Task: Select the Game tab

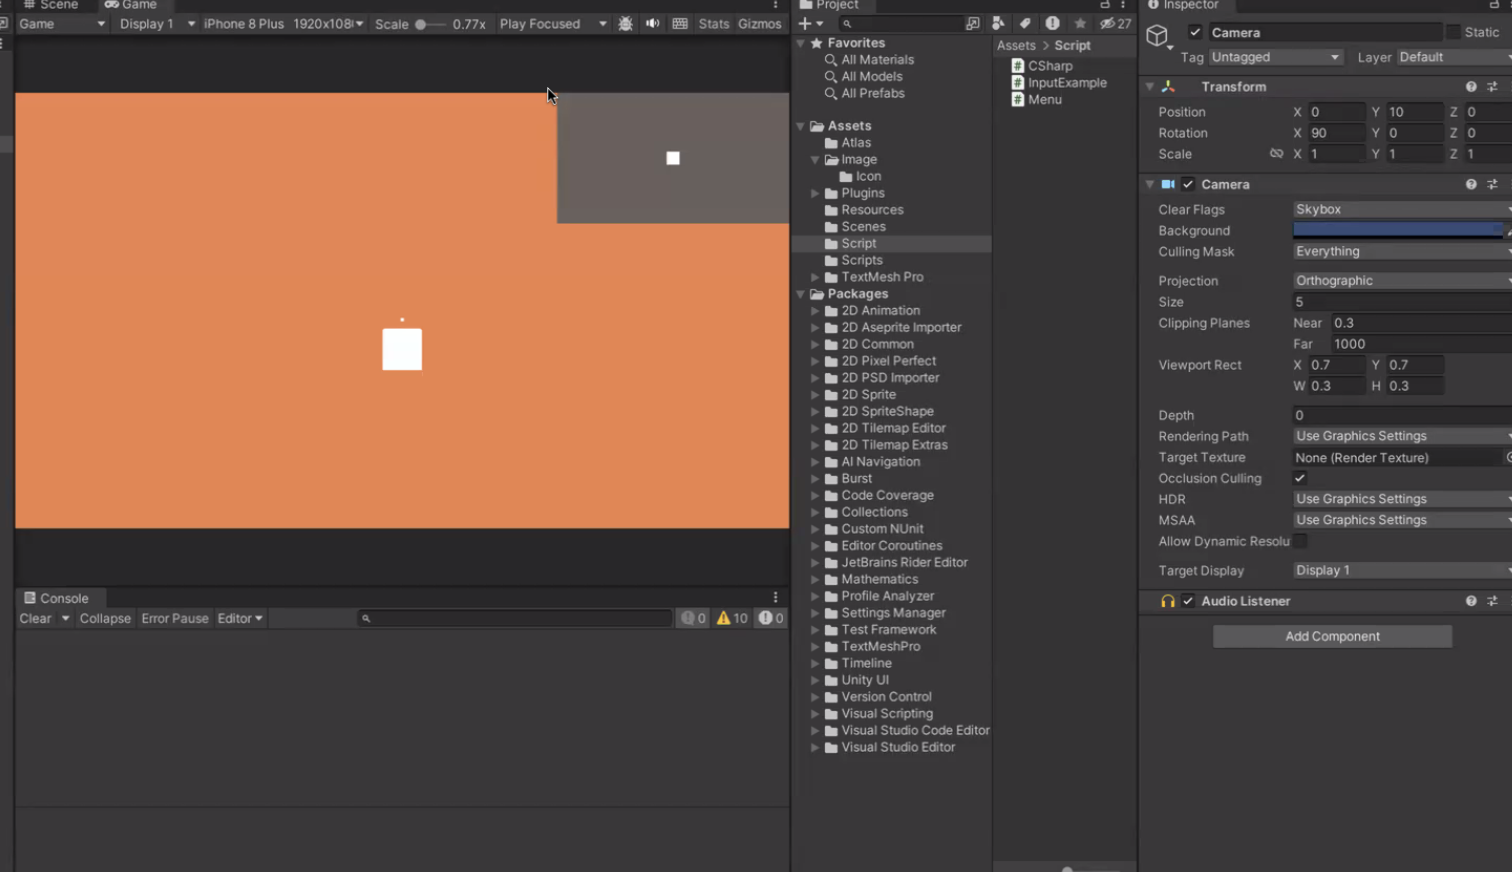Action: click(x=131, y=5)
